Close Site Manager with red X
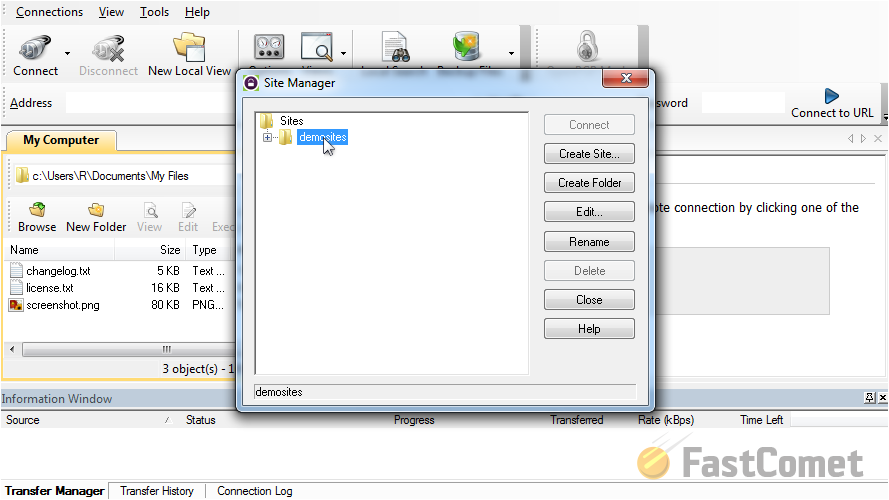889x500 pixels. (x=625, y=78)
